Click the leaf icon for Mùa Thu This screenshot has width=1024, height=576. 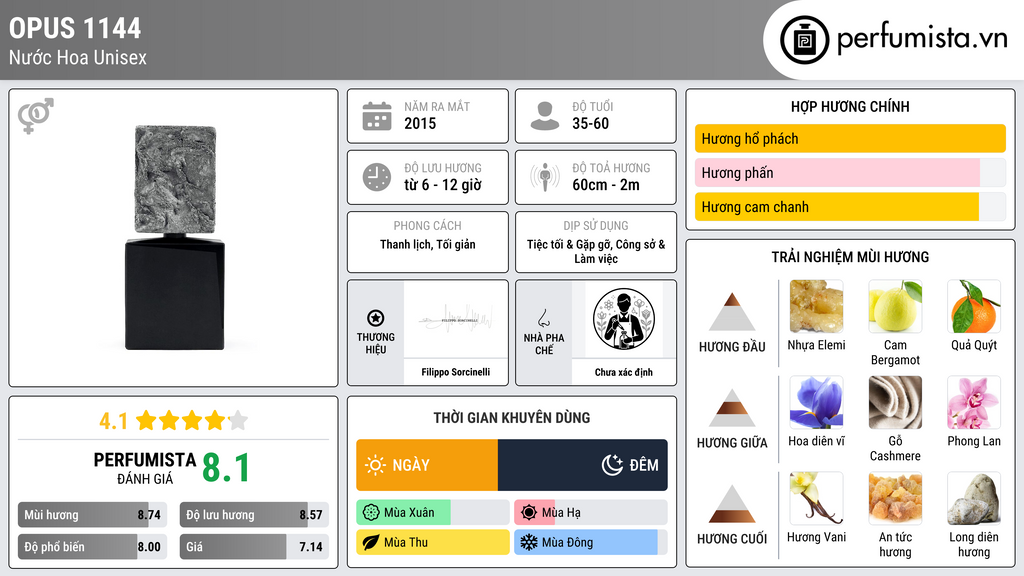point(371,543)
